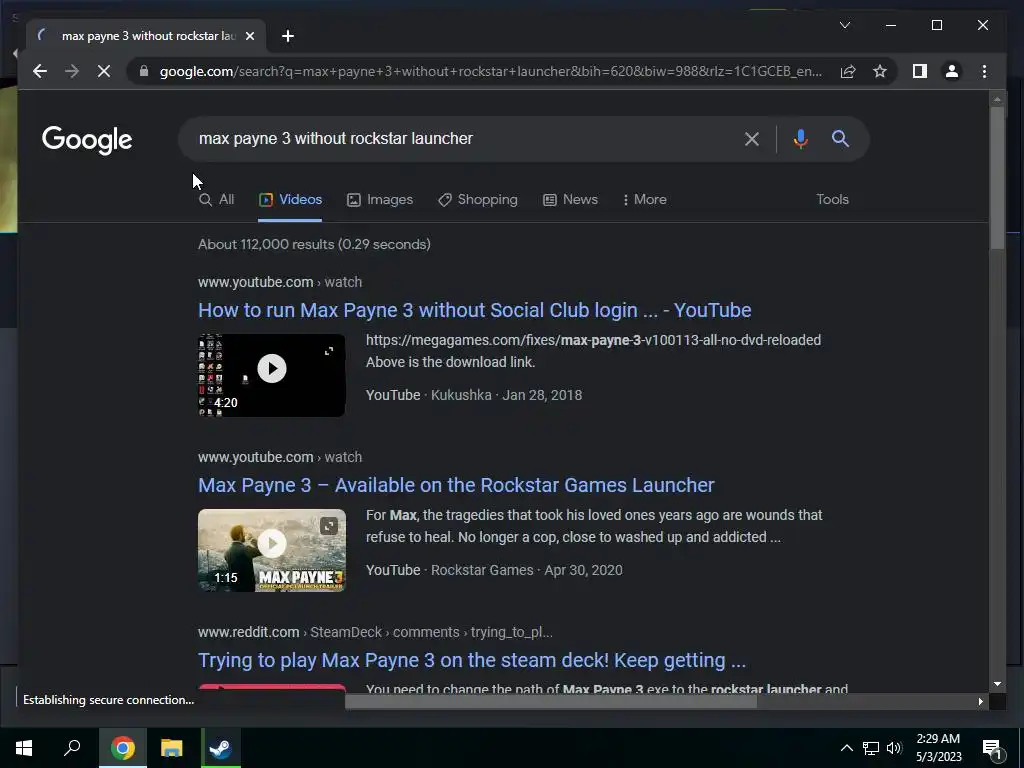Viewport: 1024px width, 768px height.
Task: Stop loading the page with the X button
Action: (x=104, y=71)
